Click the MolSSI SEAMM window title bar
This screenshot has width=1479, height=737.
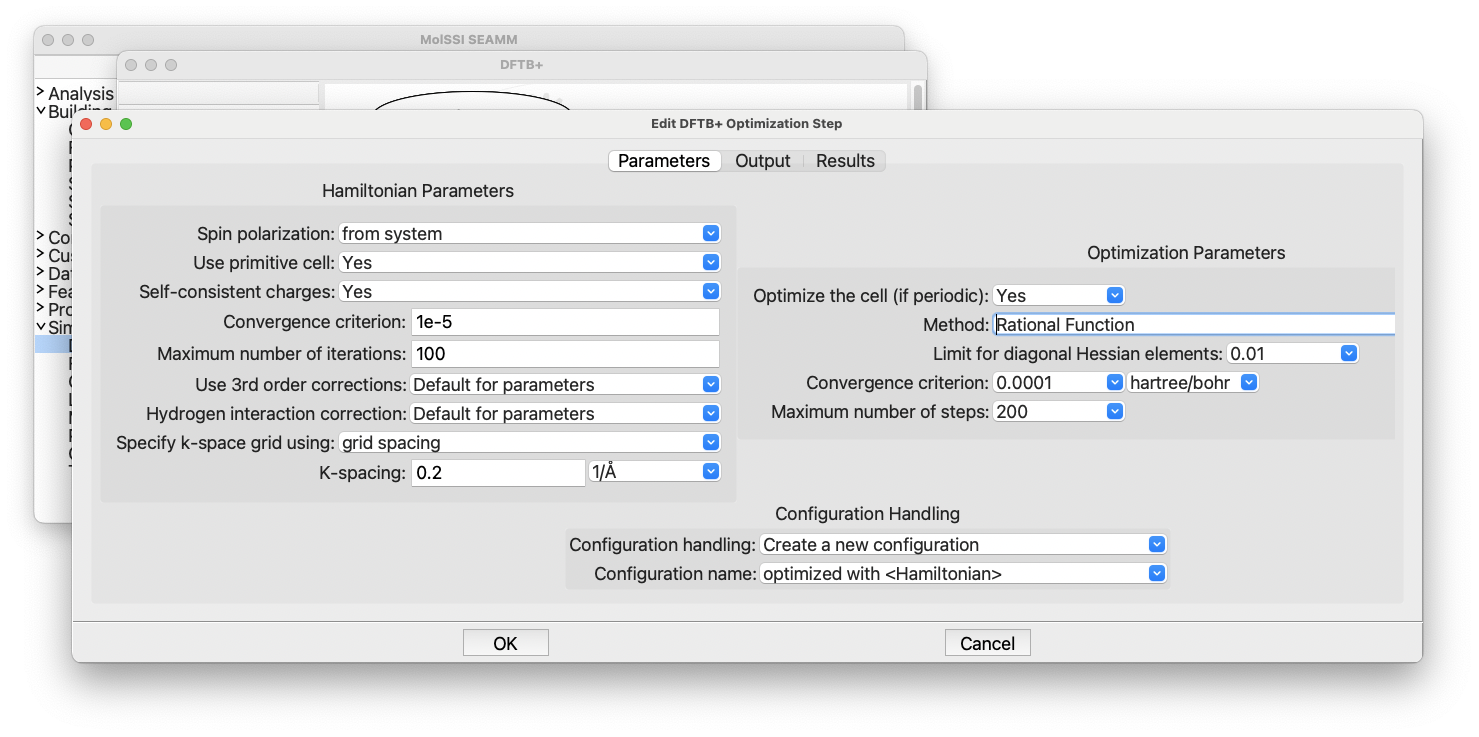(x=469, y=39)
